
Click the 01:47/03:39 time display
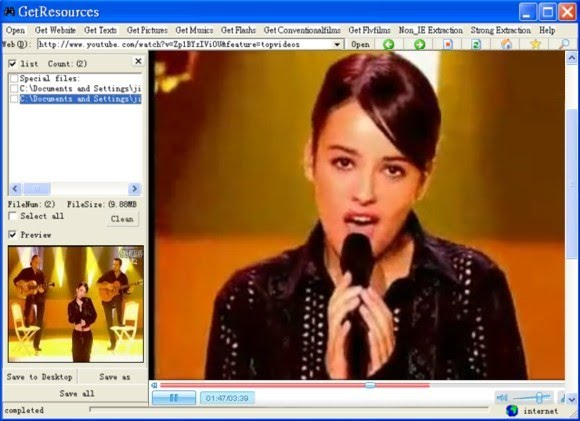click(x=227, y=398)
